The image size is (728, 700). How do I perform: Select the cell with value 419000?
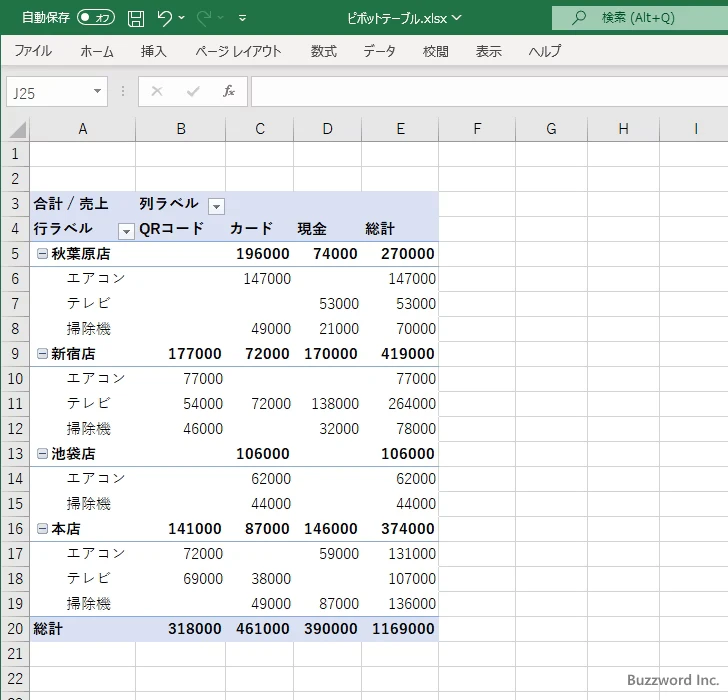coord(400,354)
